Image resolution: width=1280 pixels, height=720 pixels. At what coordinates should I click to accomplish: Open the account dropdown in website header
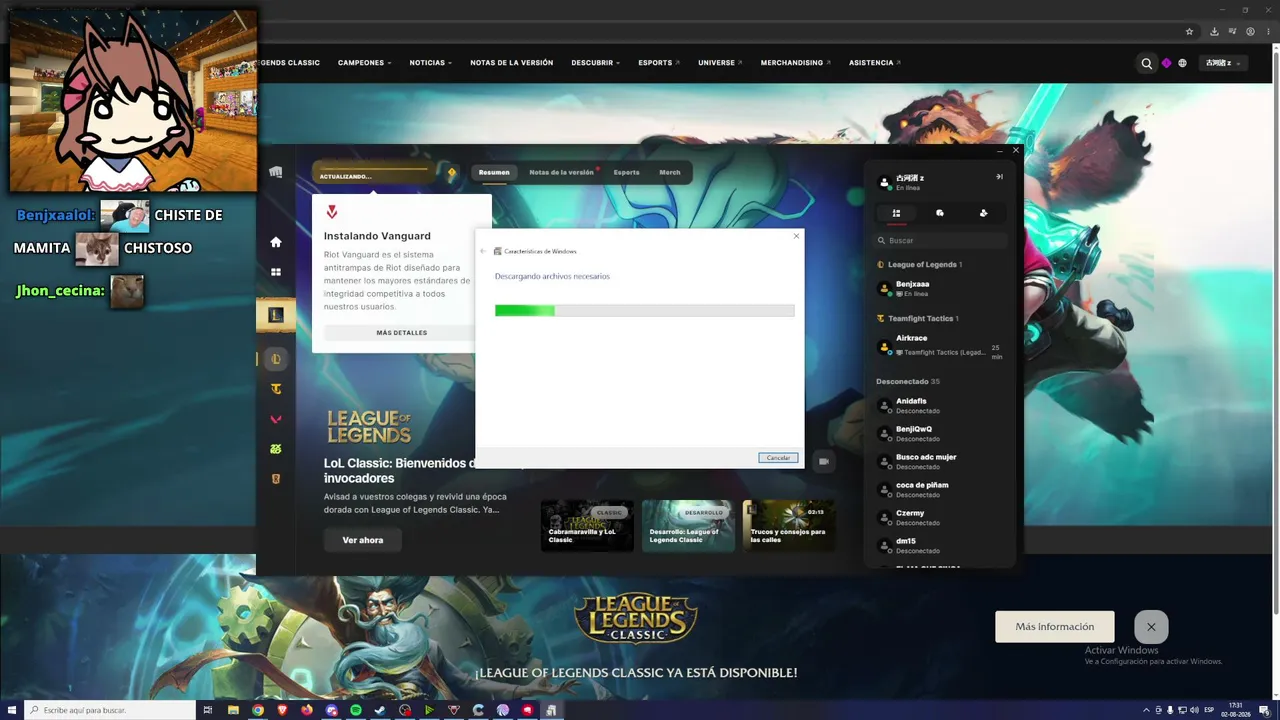tap(1223, 63)
